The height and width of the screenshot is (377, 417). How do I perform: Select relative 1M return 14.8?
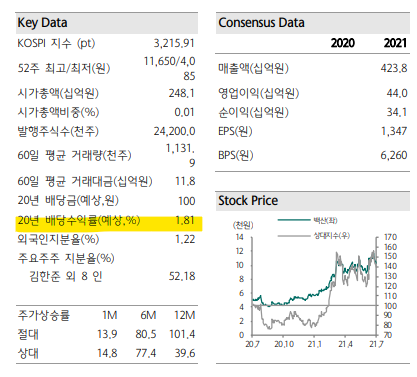coord(107,353)
